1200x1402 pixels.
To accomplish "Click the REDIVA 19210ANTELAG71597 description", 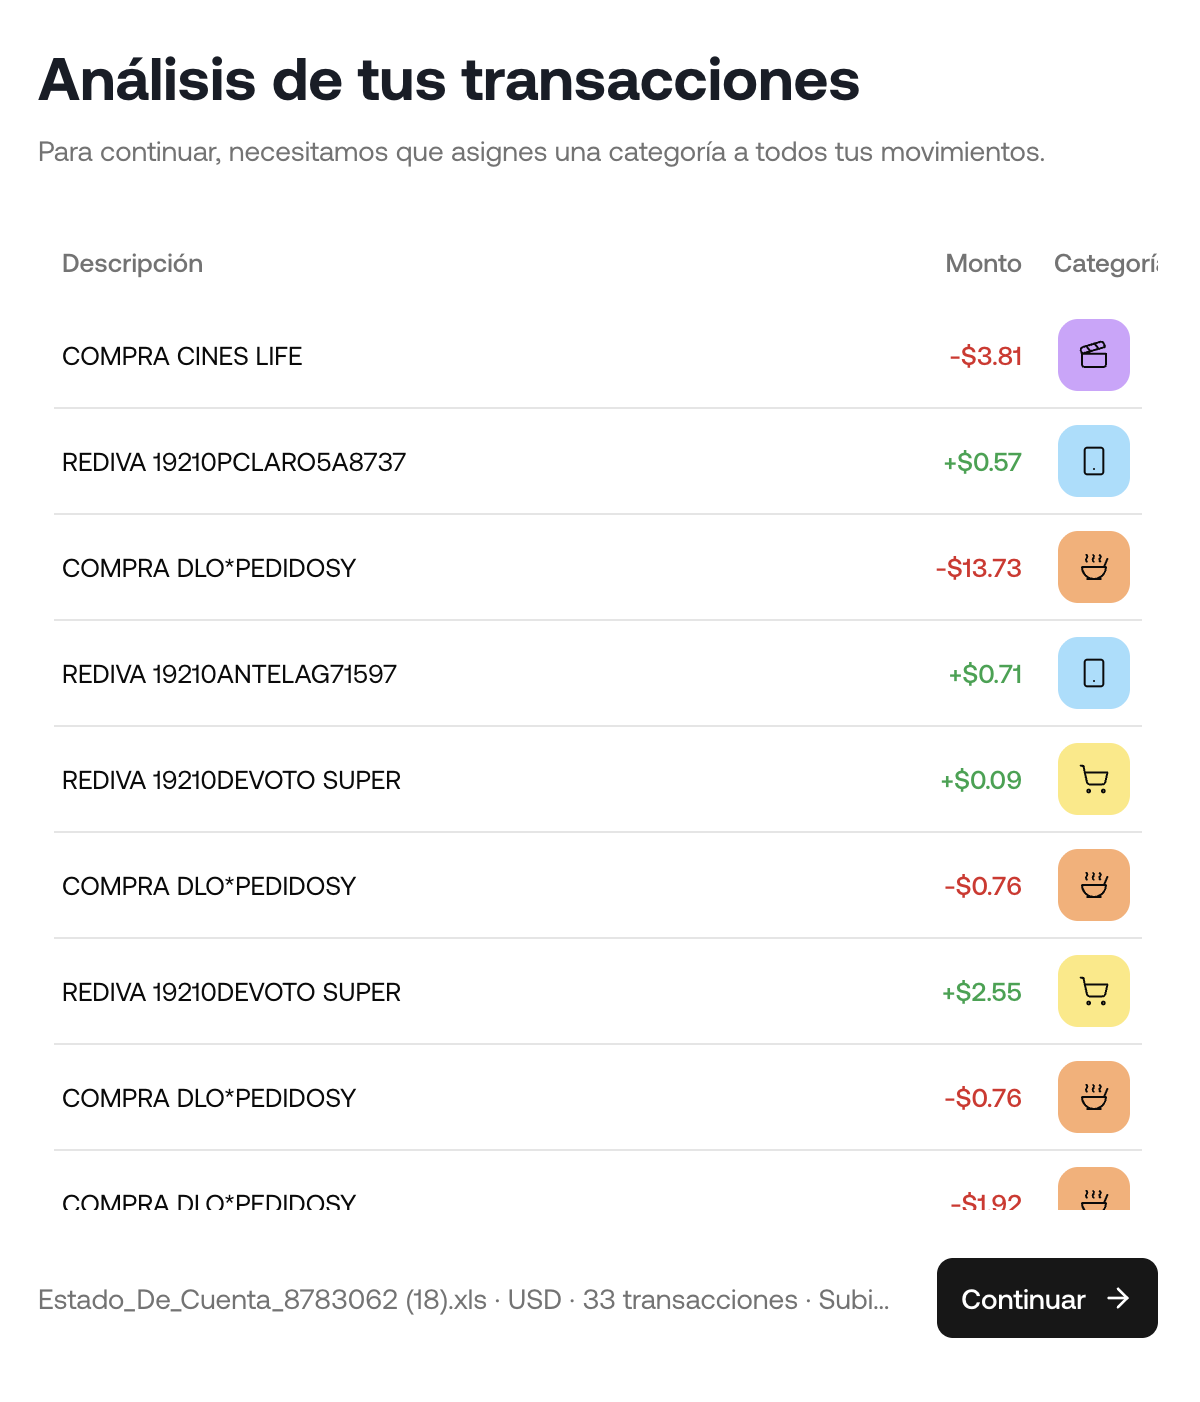I will (x=229, y=674).
